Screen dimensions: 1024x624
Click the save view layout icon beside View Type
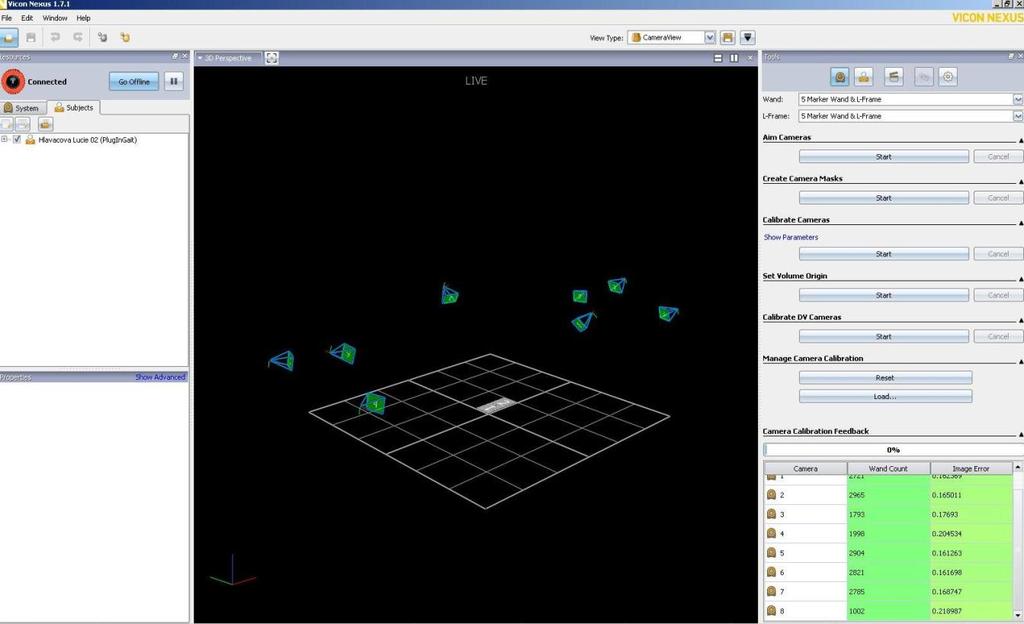pos(728,38)
